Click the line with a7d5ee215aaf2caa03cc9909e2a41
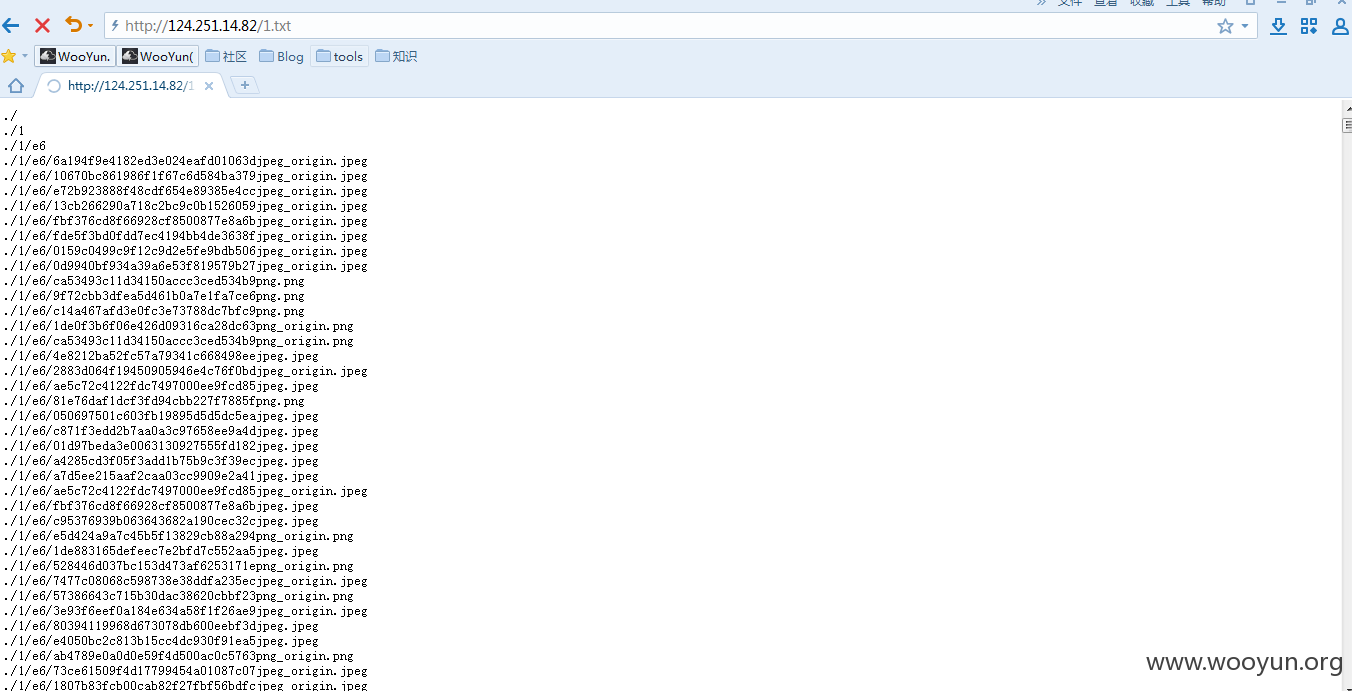Screen dimensions: 1352x691 point(161,476)
